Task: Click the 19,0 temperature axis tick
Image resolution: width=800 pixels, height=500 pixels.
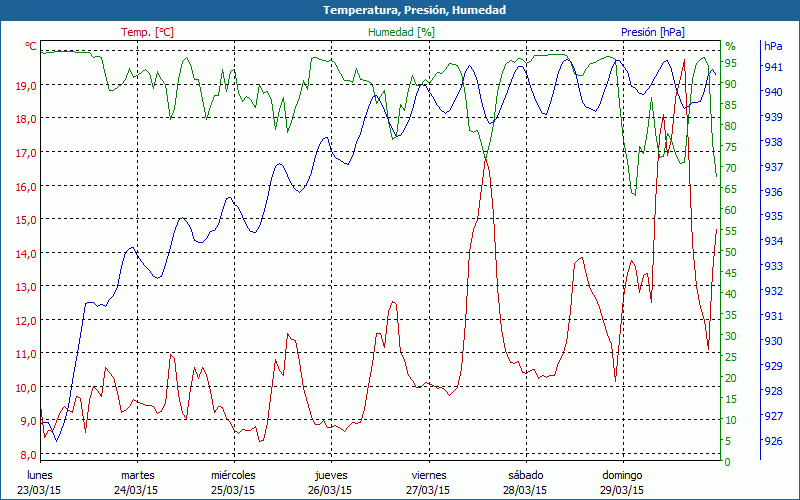Action: tap(27, 85)
